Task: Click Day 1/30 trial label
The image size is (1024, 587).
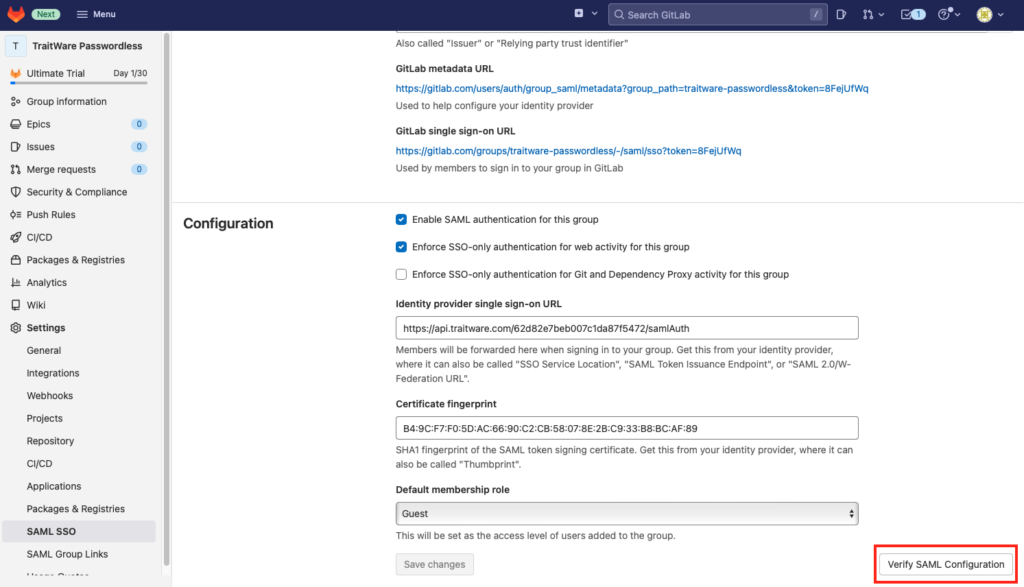Action: 130,73
